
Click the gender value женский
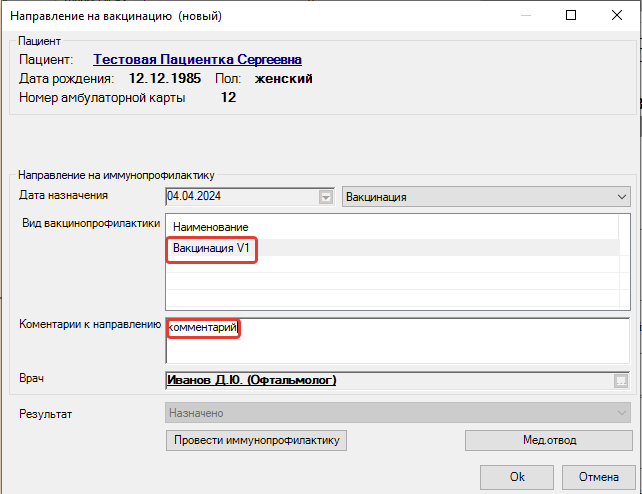click(x=283, y=78)
